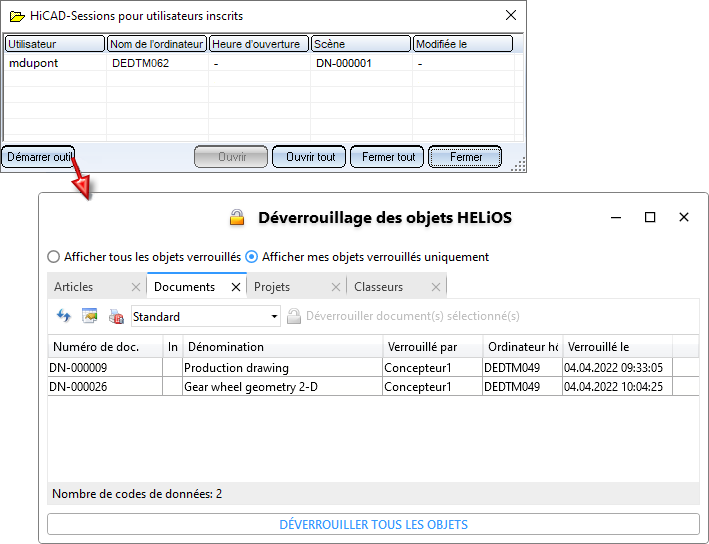The image size is (709, 544).
Task: Click the grayed padlock icon beside Déverrouiller document(s)
Action: [294, 316]
